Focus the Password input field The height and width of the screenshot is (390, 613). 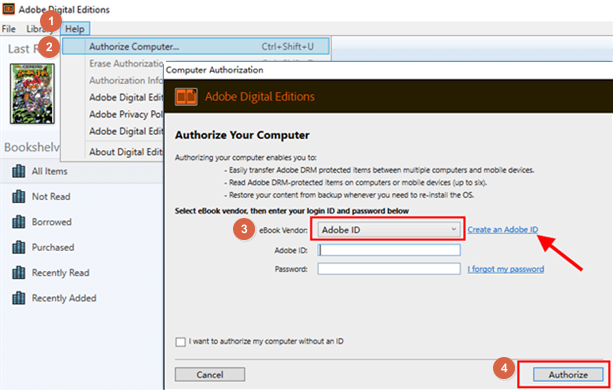tap(389, 269)
